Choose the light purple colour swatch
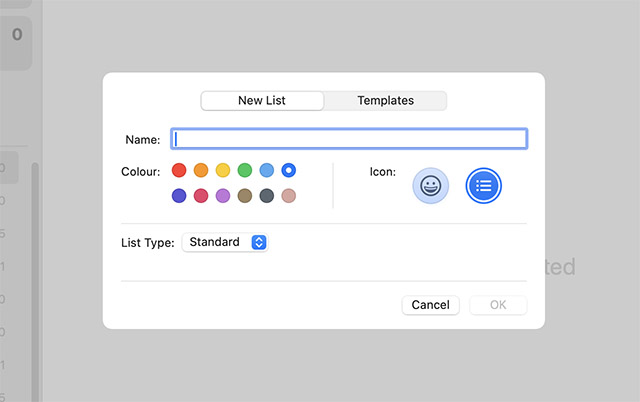The image size is (640, 402). (x=223, y=196)
